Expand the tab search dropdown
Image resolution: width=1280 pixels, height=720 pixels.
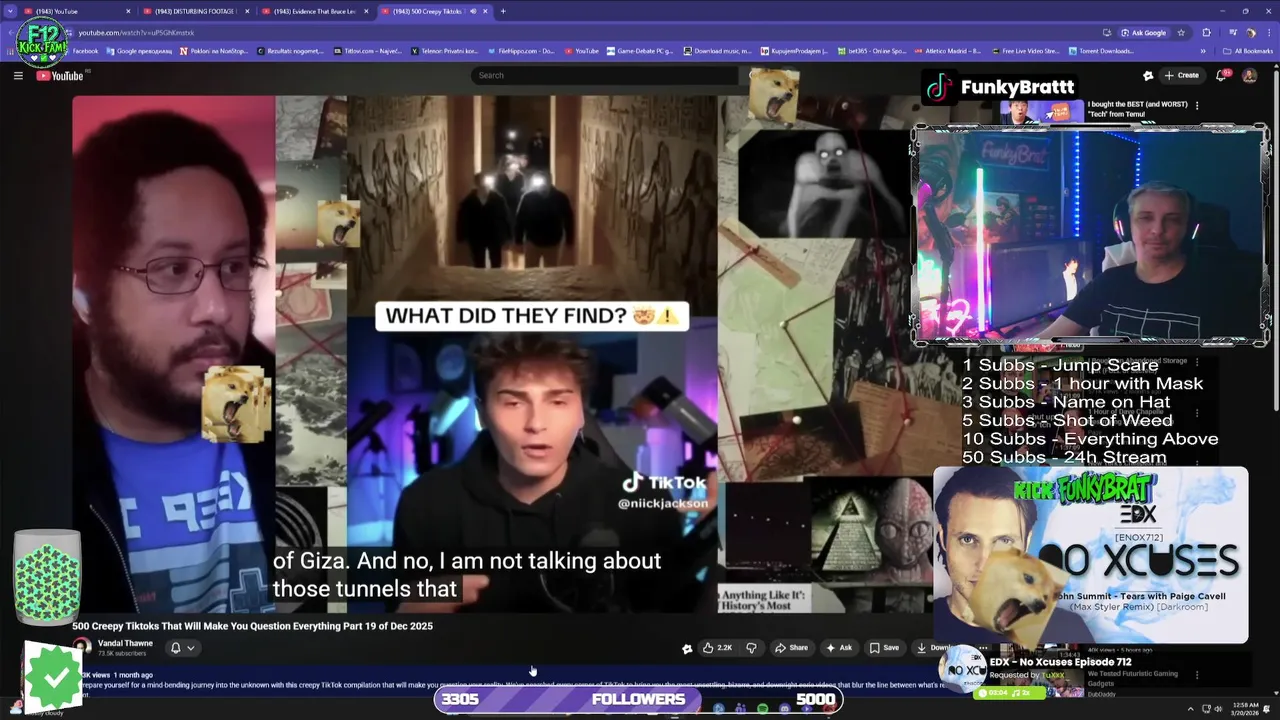pyautogui.click(x=10, y=11)
